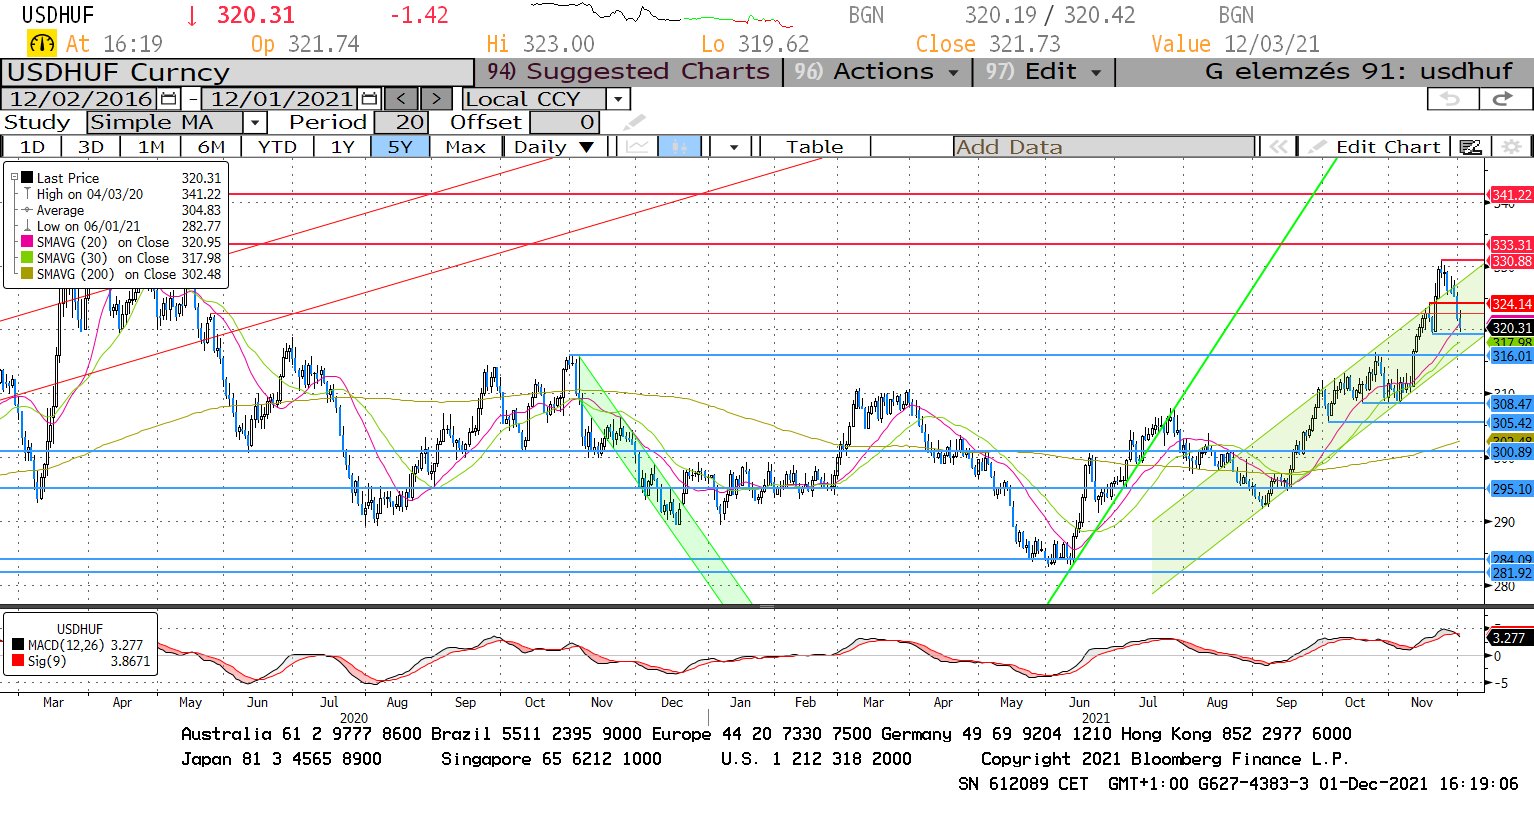Click the yellow gauge icon beside At 16:19
This screenshot has height=813, width=1534.
[x=42, y=44]
